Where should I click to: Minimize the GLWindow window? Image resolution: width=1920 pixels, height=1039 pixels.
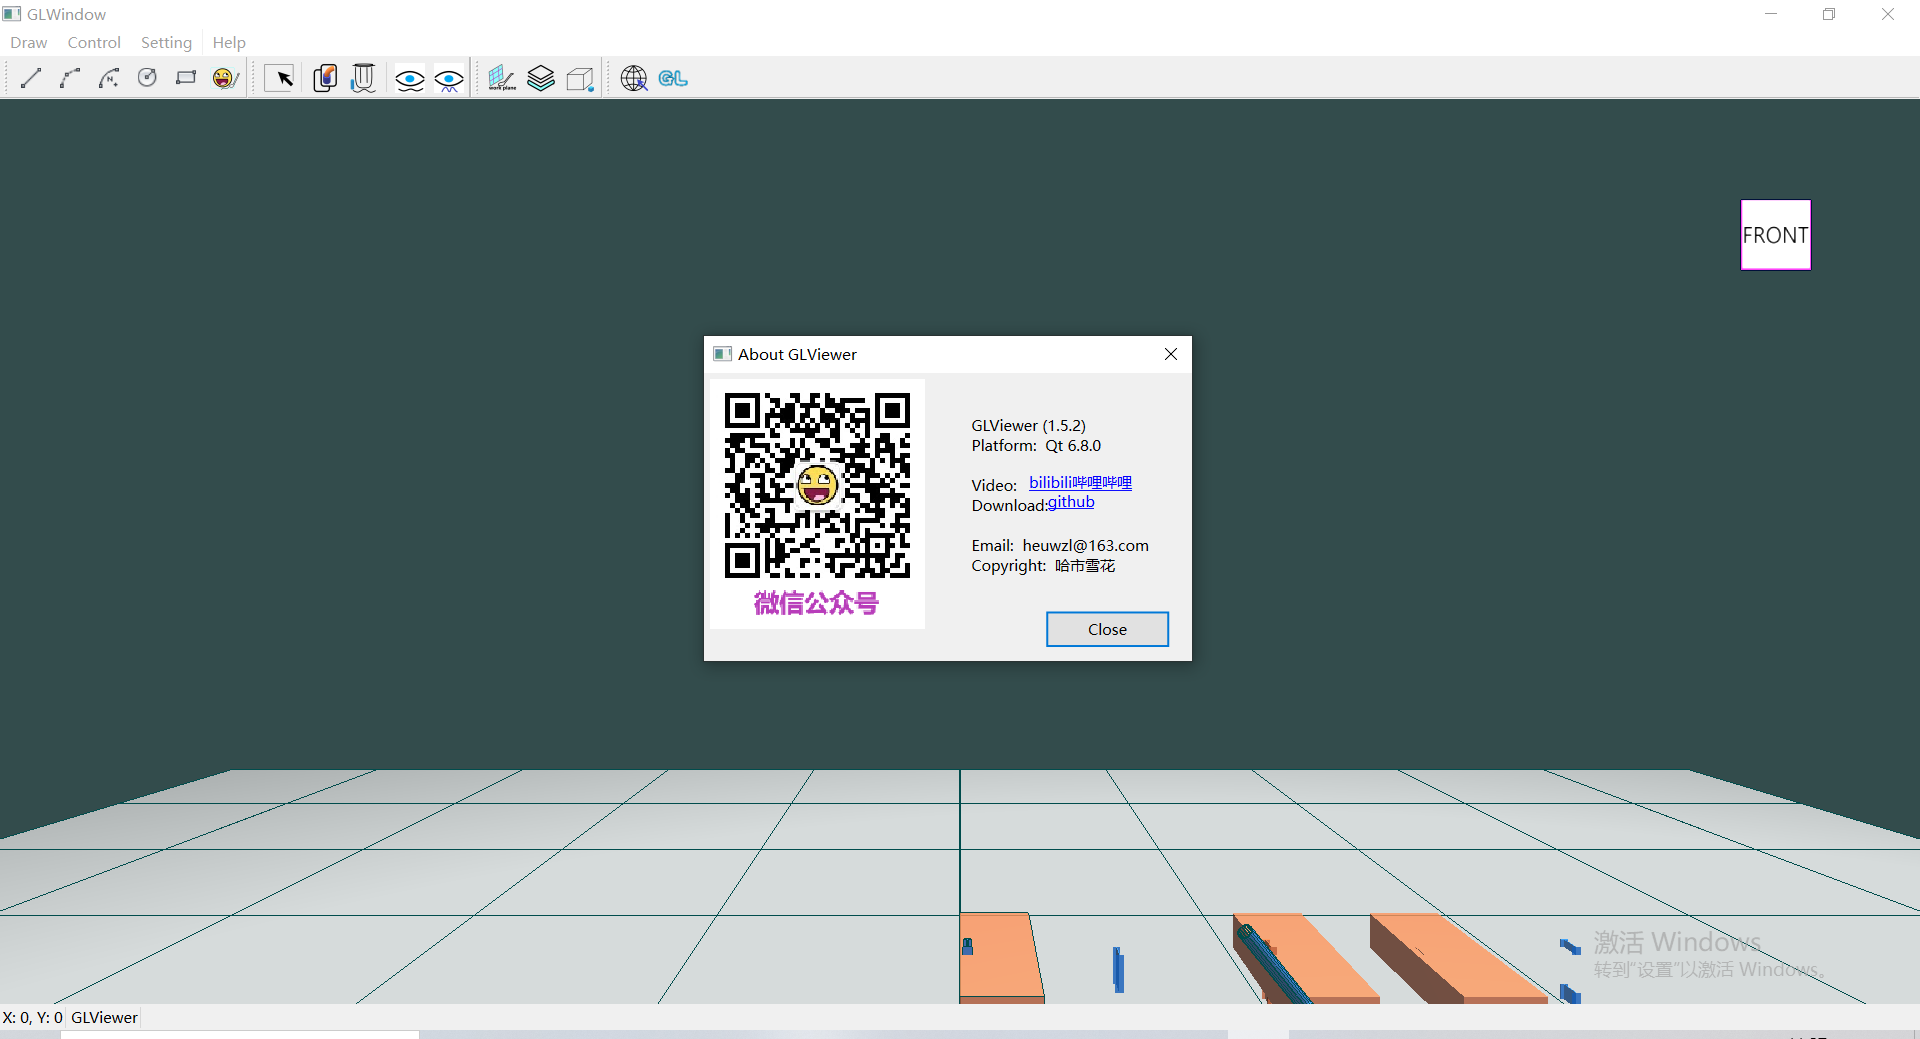(x=1771, y=14)
